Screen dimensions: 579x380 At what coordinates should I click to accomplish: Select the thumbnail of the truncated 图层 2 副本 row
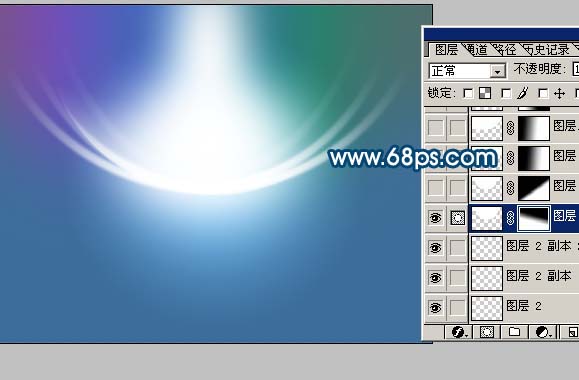[487, 248]
